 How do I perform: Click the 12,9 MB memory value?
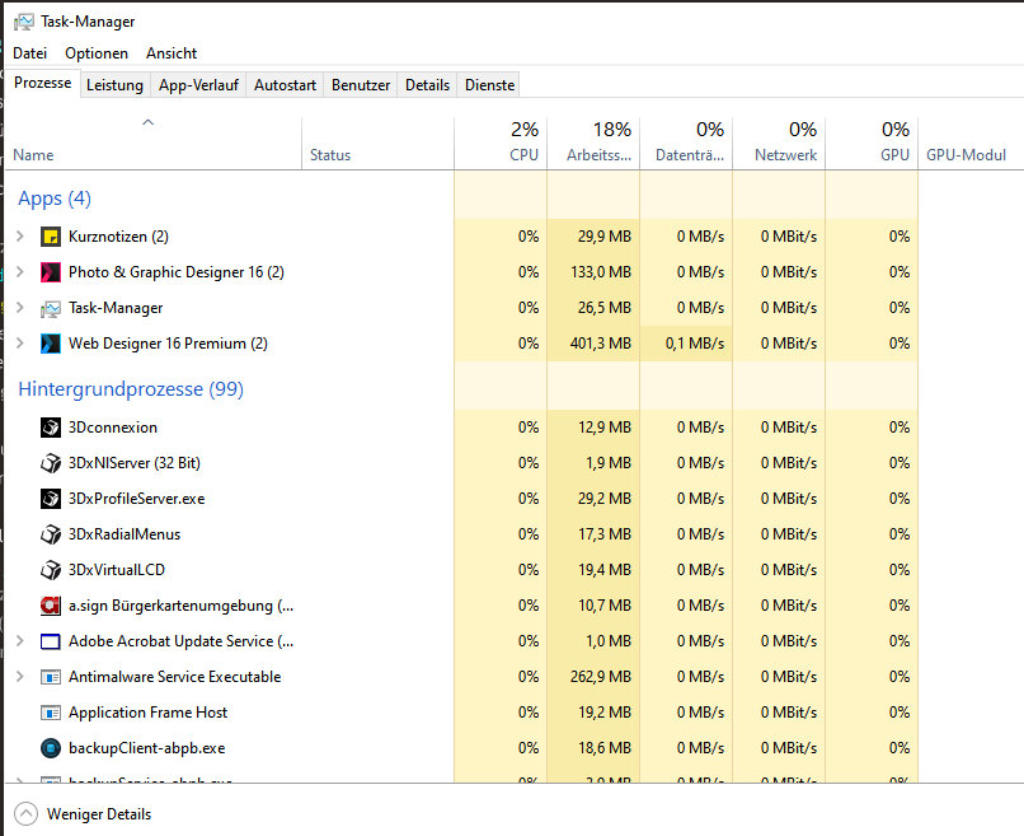point(604,427)
